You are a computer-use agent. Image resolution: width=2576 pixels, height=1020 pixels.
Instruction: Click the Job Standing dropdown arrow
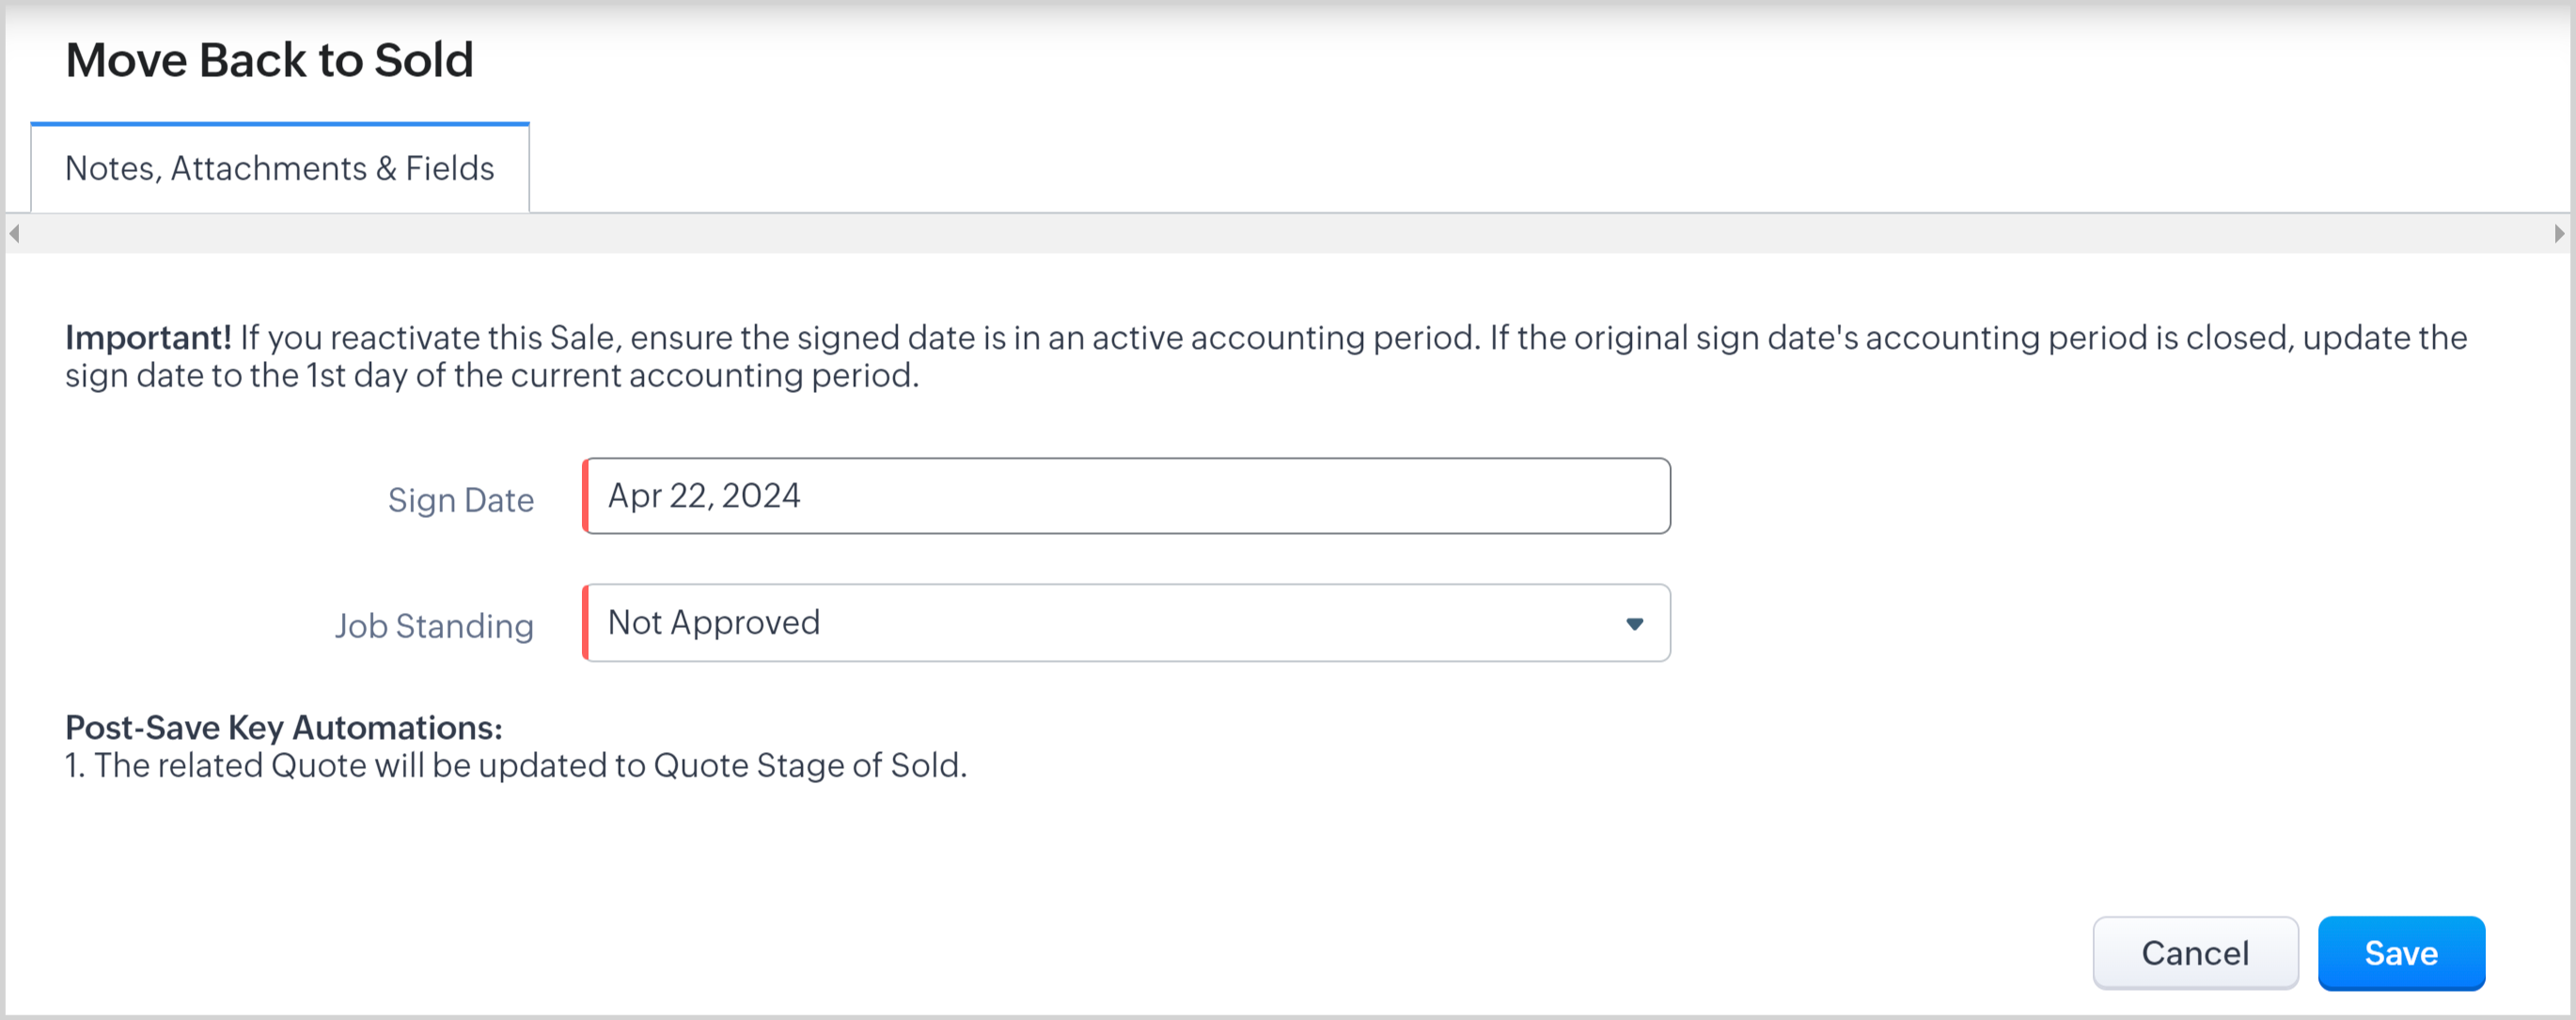click(1634, 624)
